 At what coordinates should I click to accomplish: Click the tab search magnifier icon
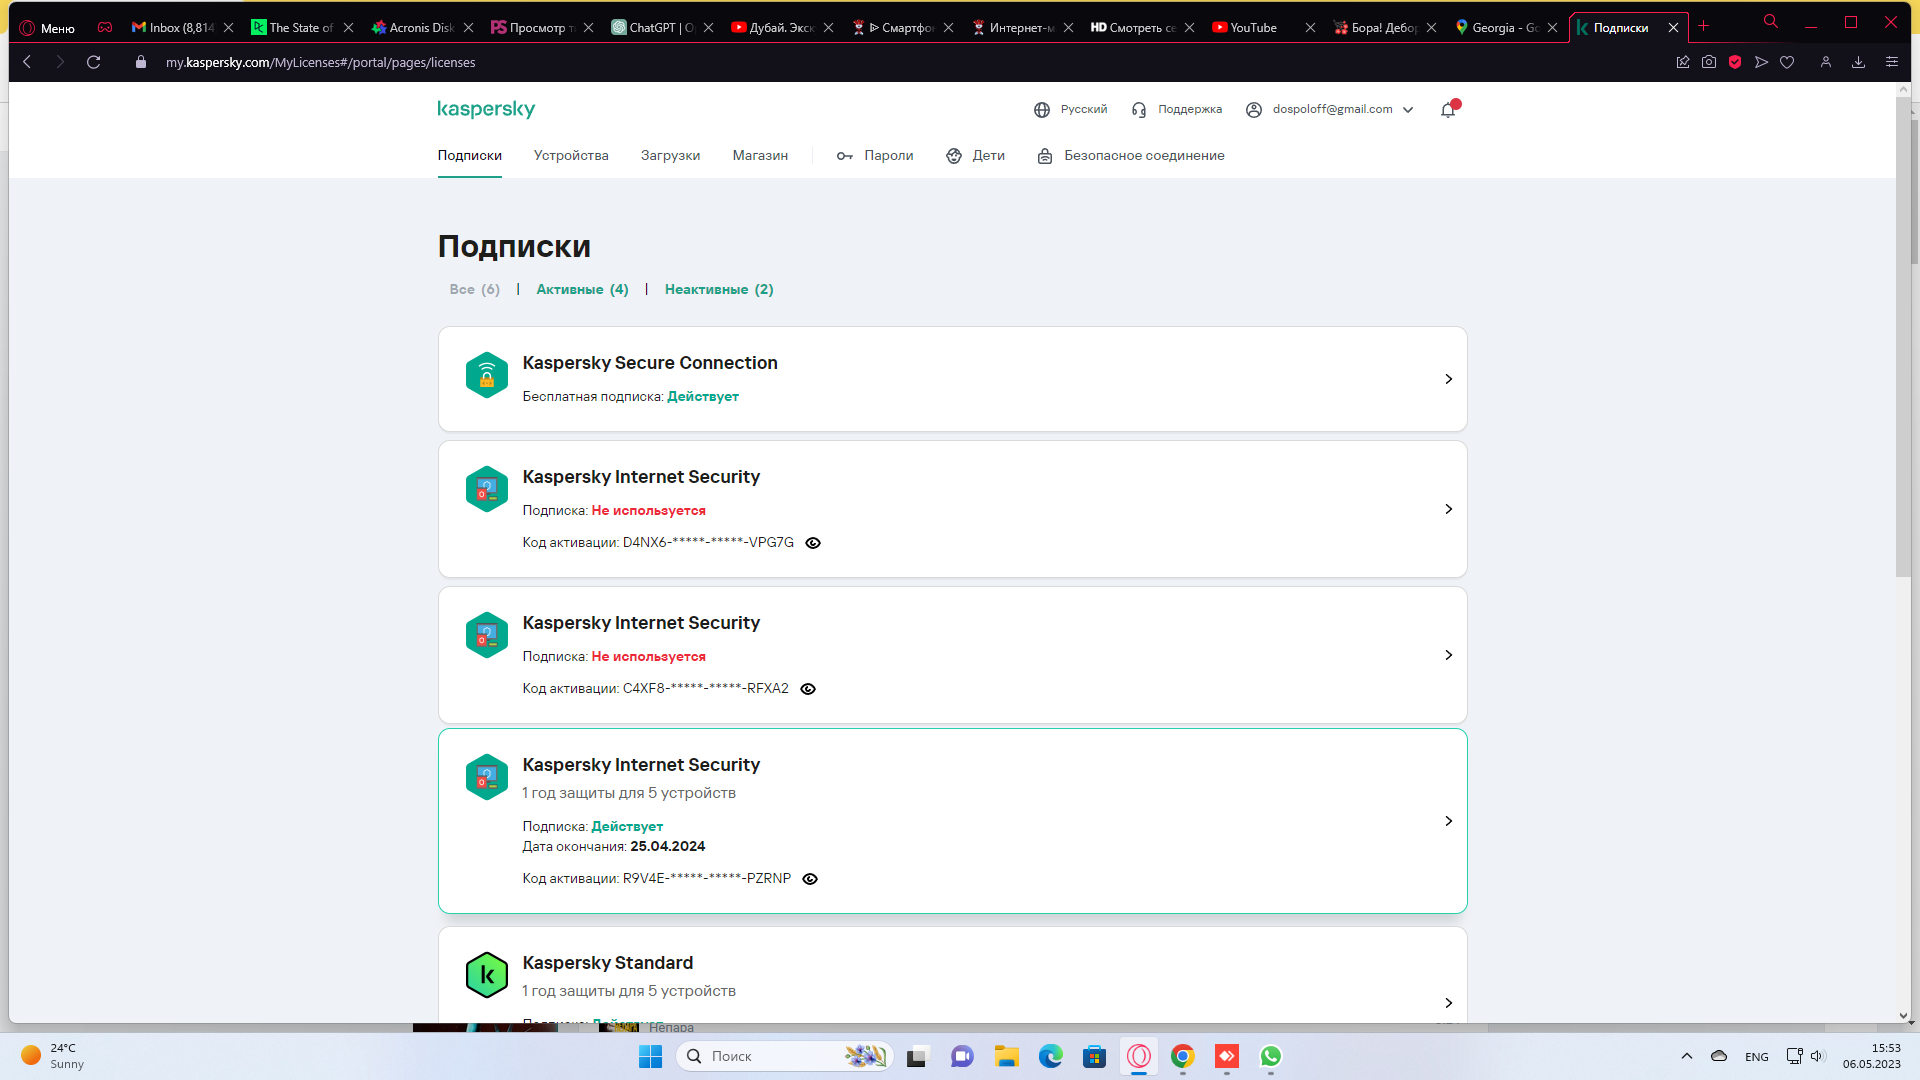coord(1771,21)
